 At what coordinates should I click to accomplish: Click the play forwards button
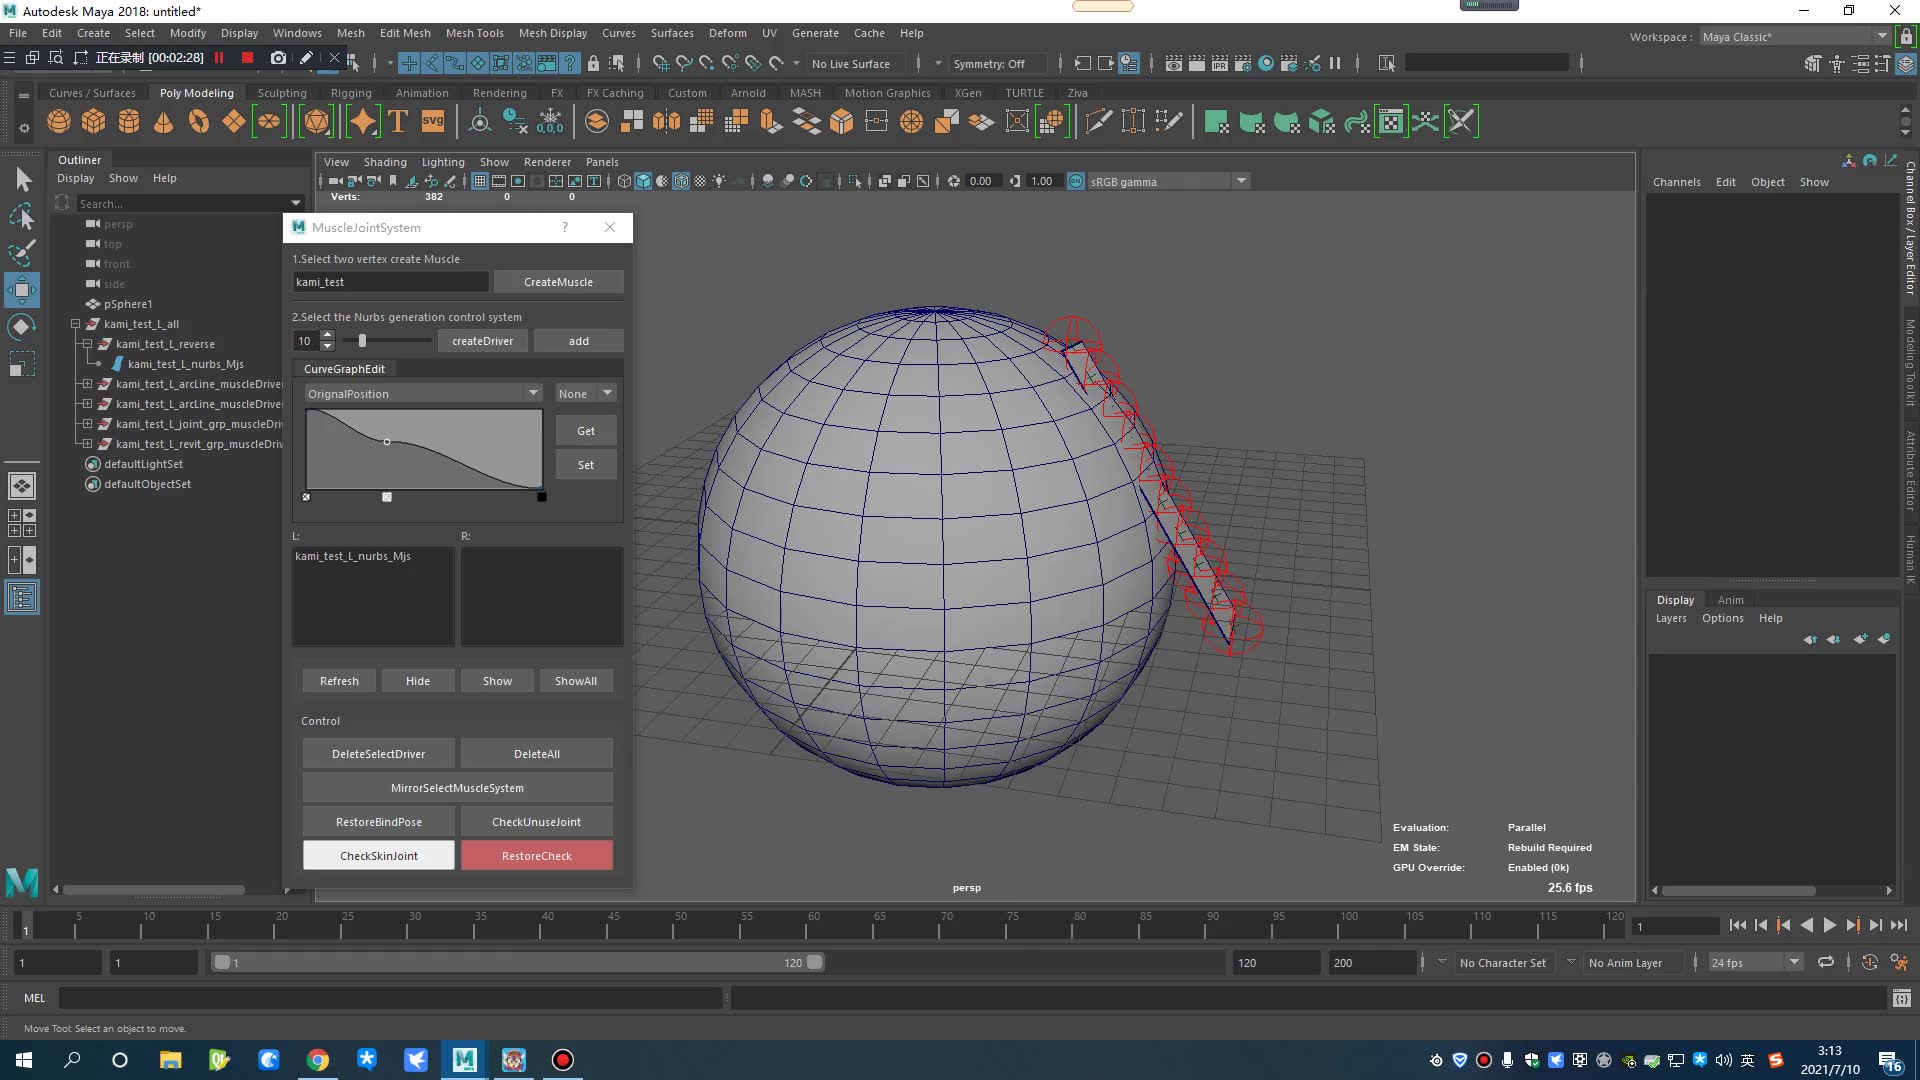tap(1829, 925)
